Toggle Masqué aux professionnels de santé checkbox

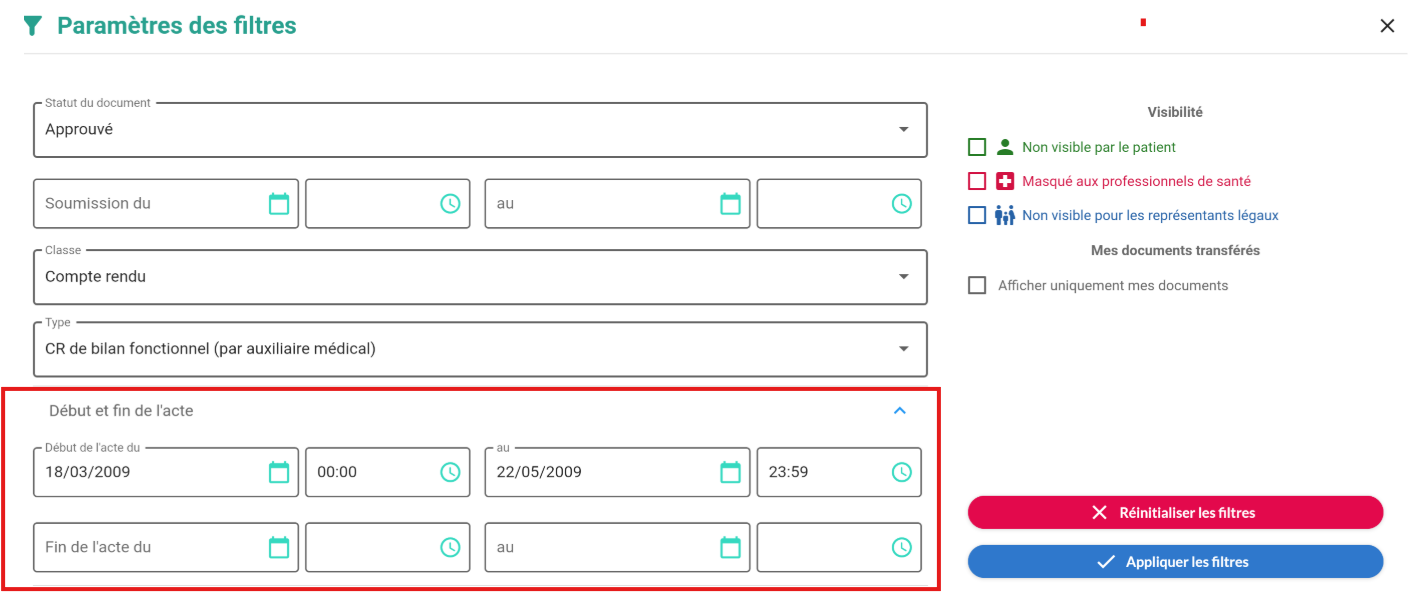tap(977, 182)
